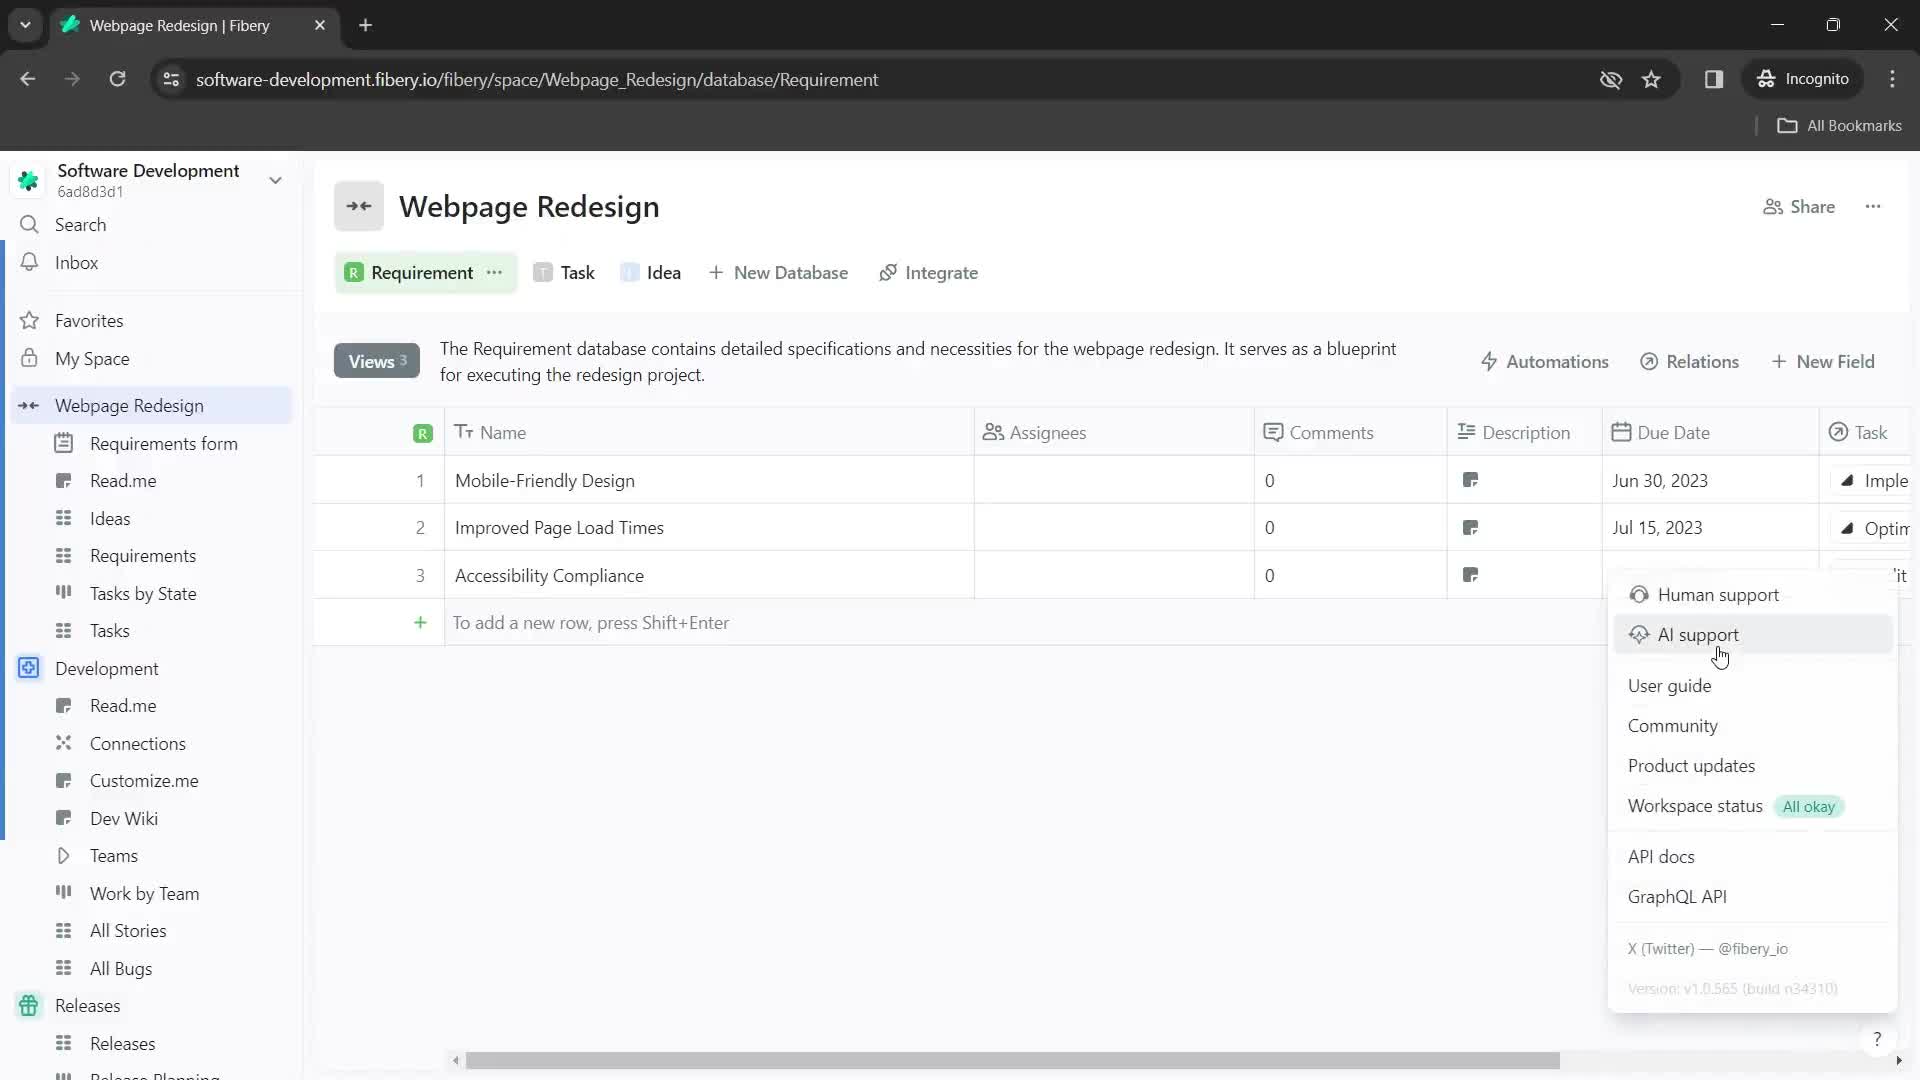The width and height of the screenshot is (1920, 1080).
Task: Click the New Database button
Action: coord(779,273)
